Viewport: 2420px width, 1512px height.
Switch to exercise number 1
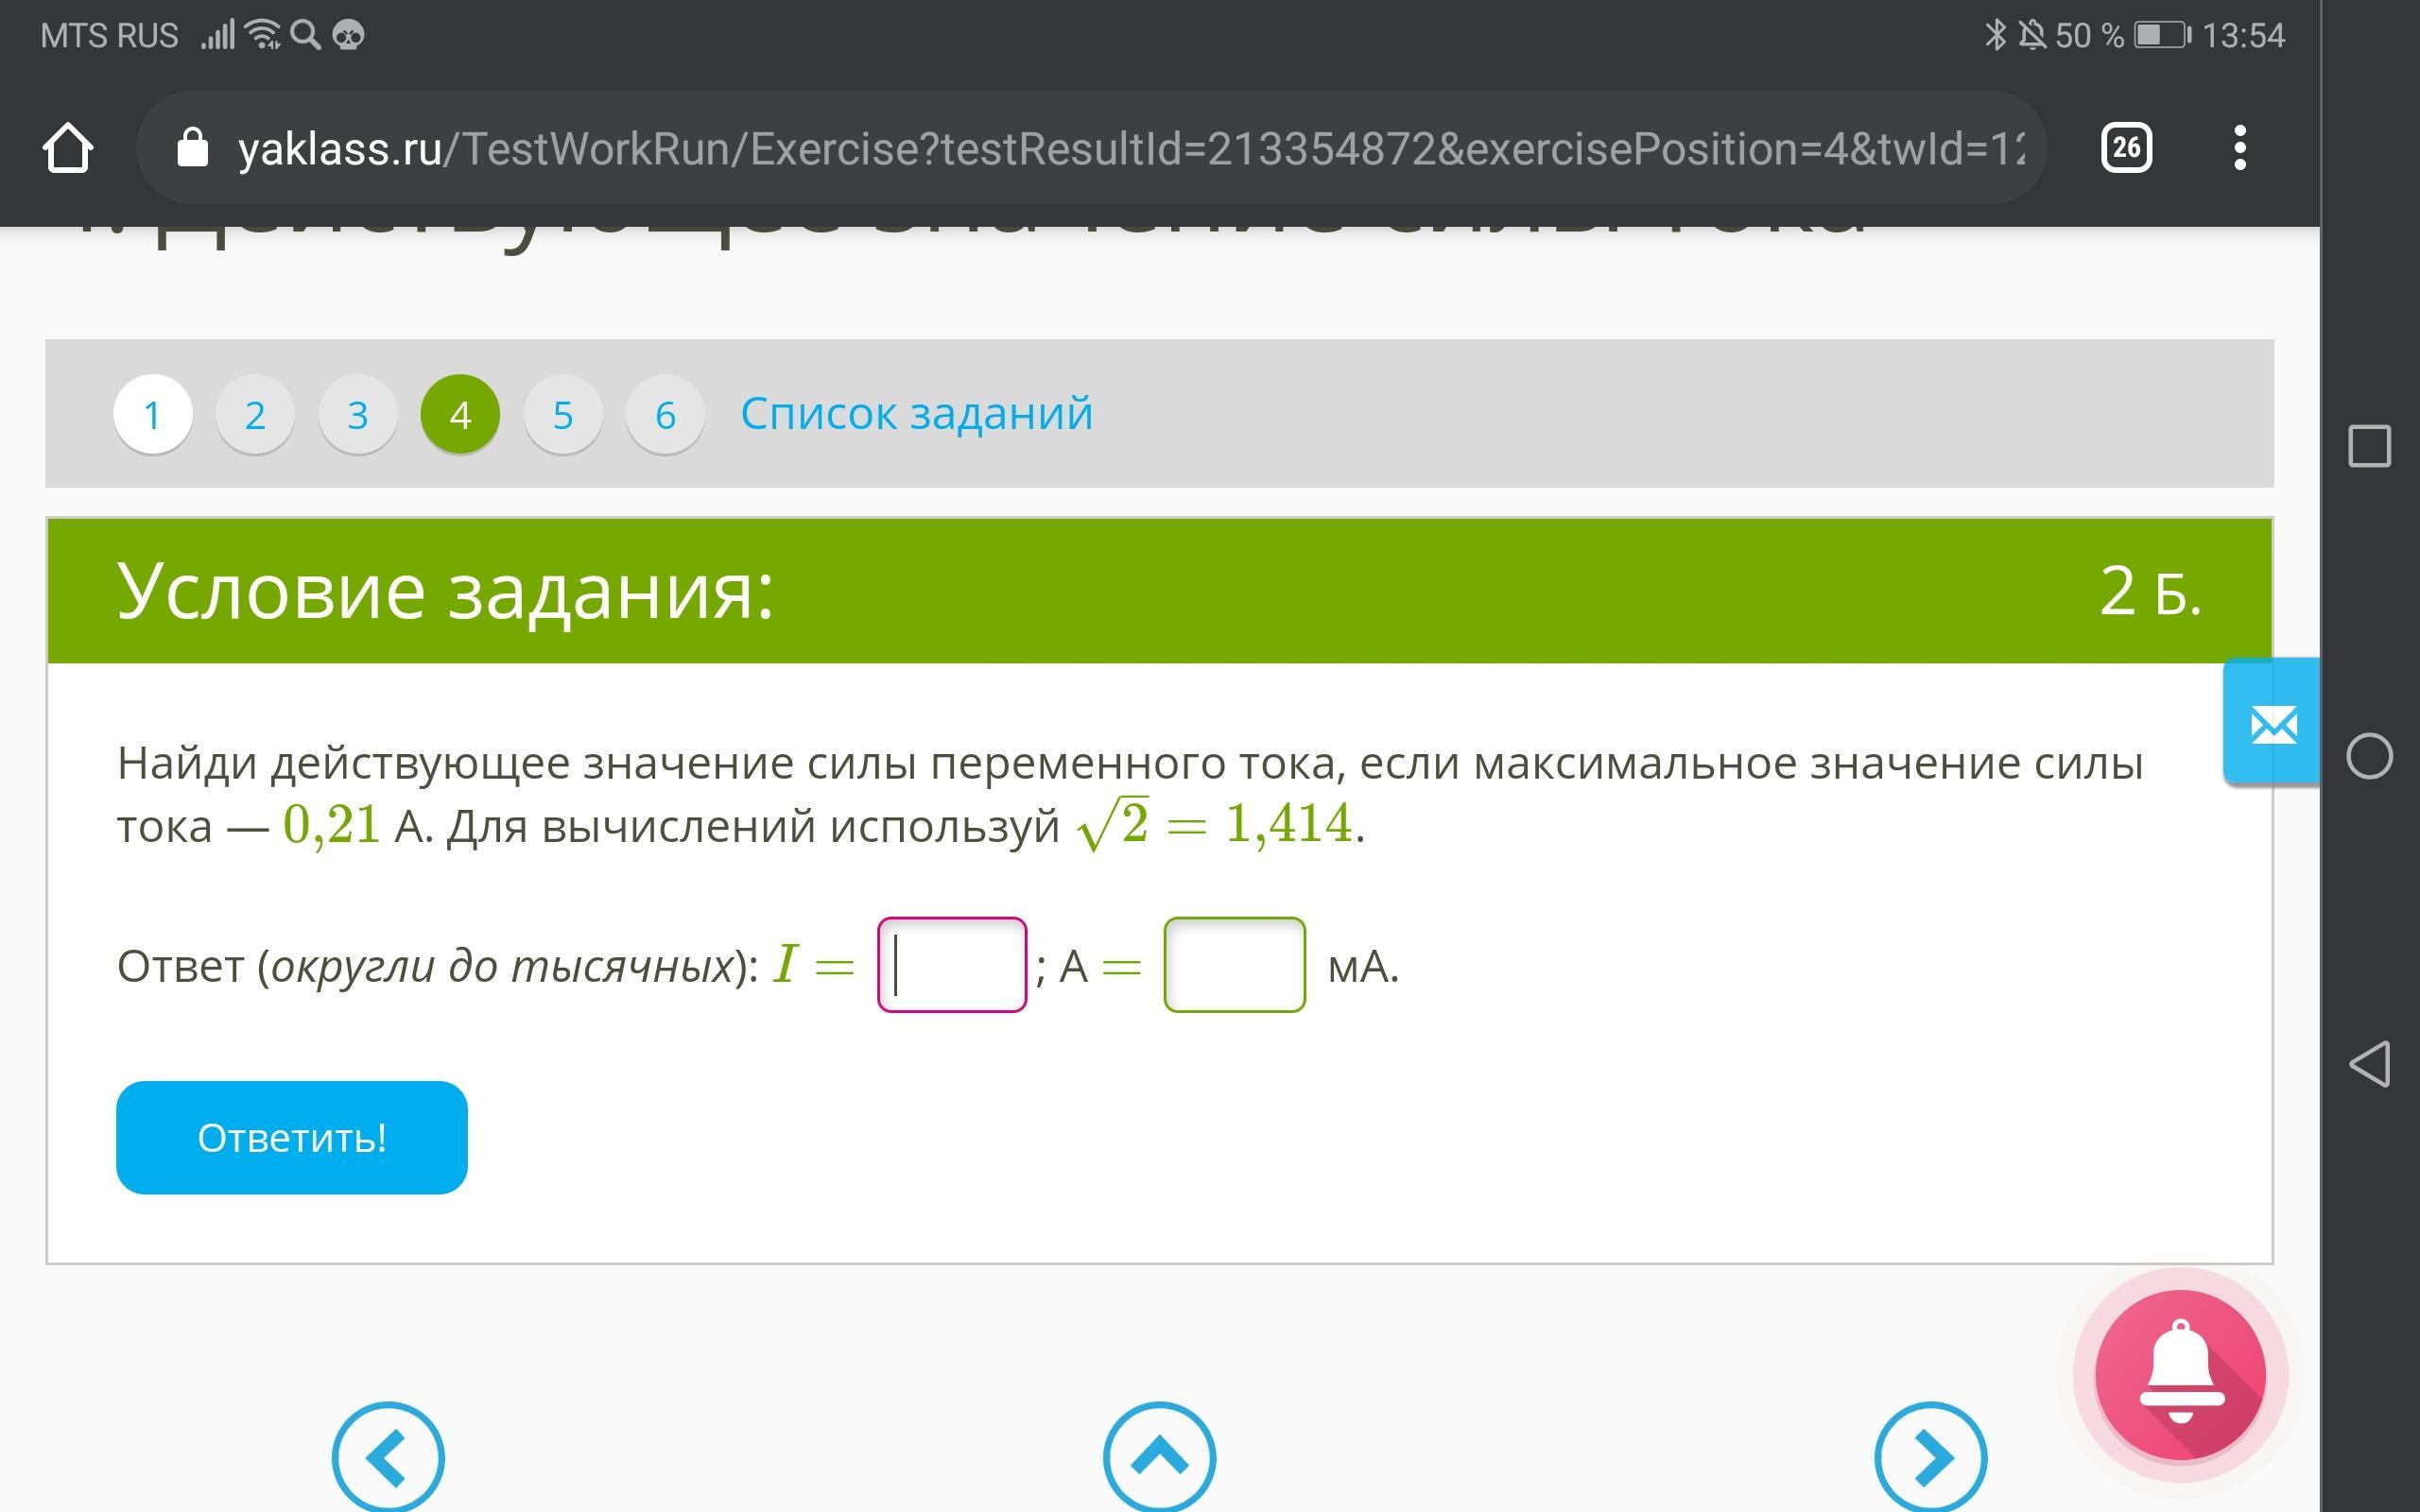coord(153,414)
